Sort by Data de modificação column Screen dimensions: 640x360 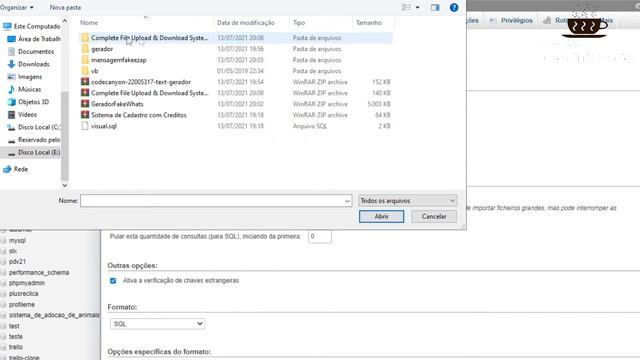(x=246, y=23)
